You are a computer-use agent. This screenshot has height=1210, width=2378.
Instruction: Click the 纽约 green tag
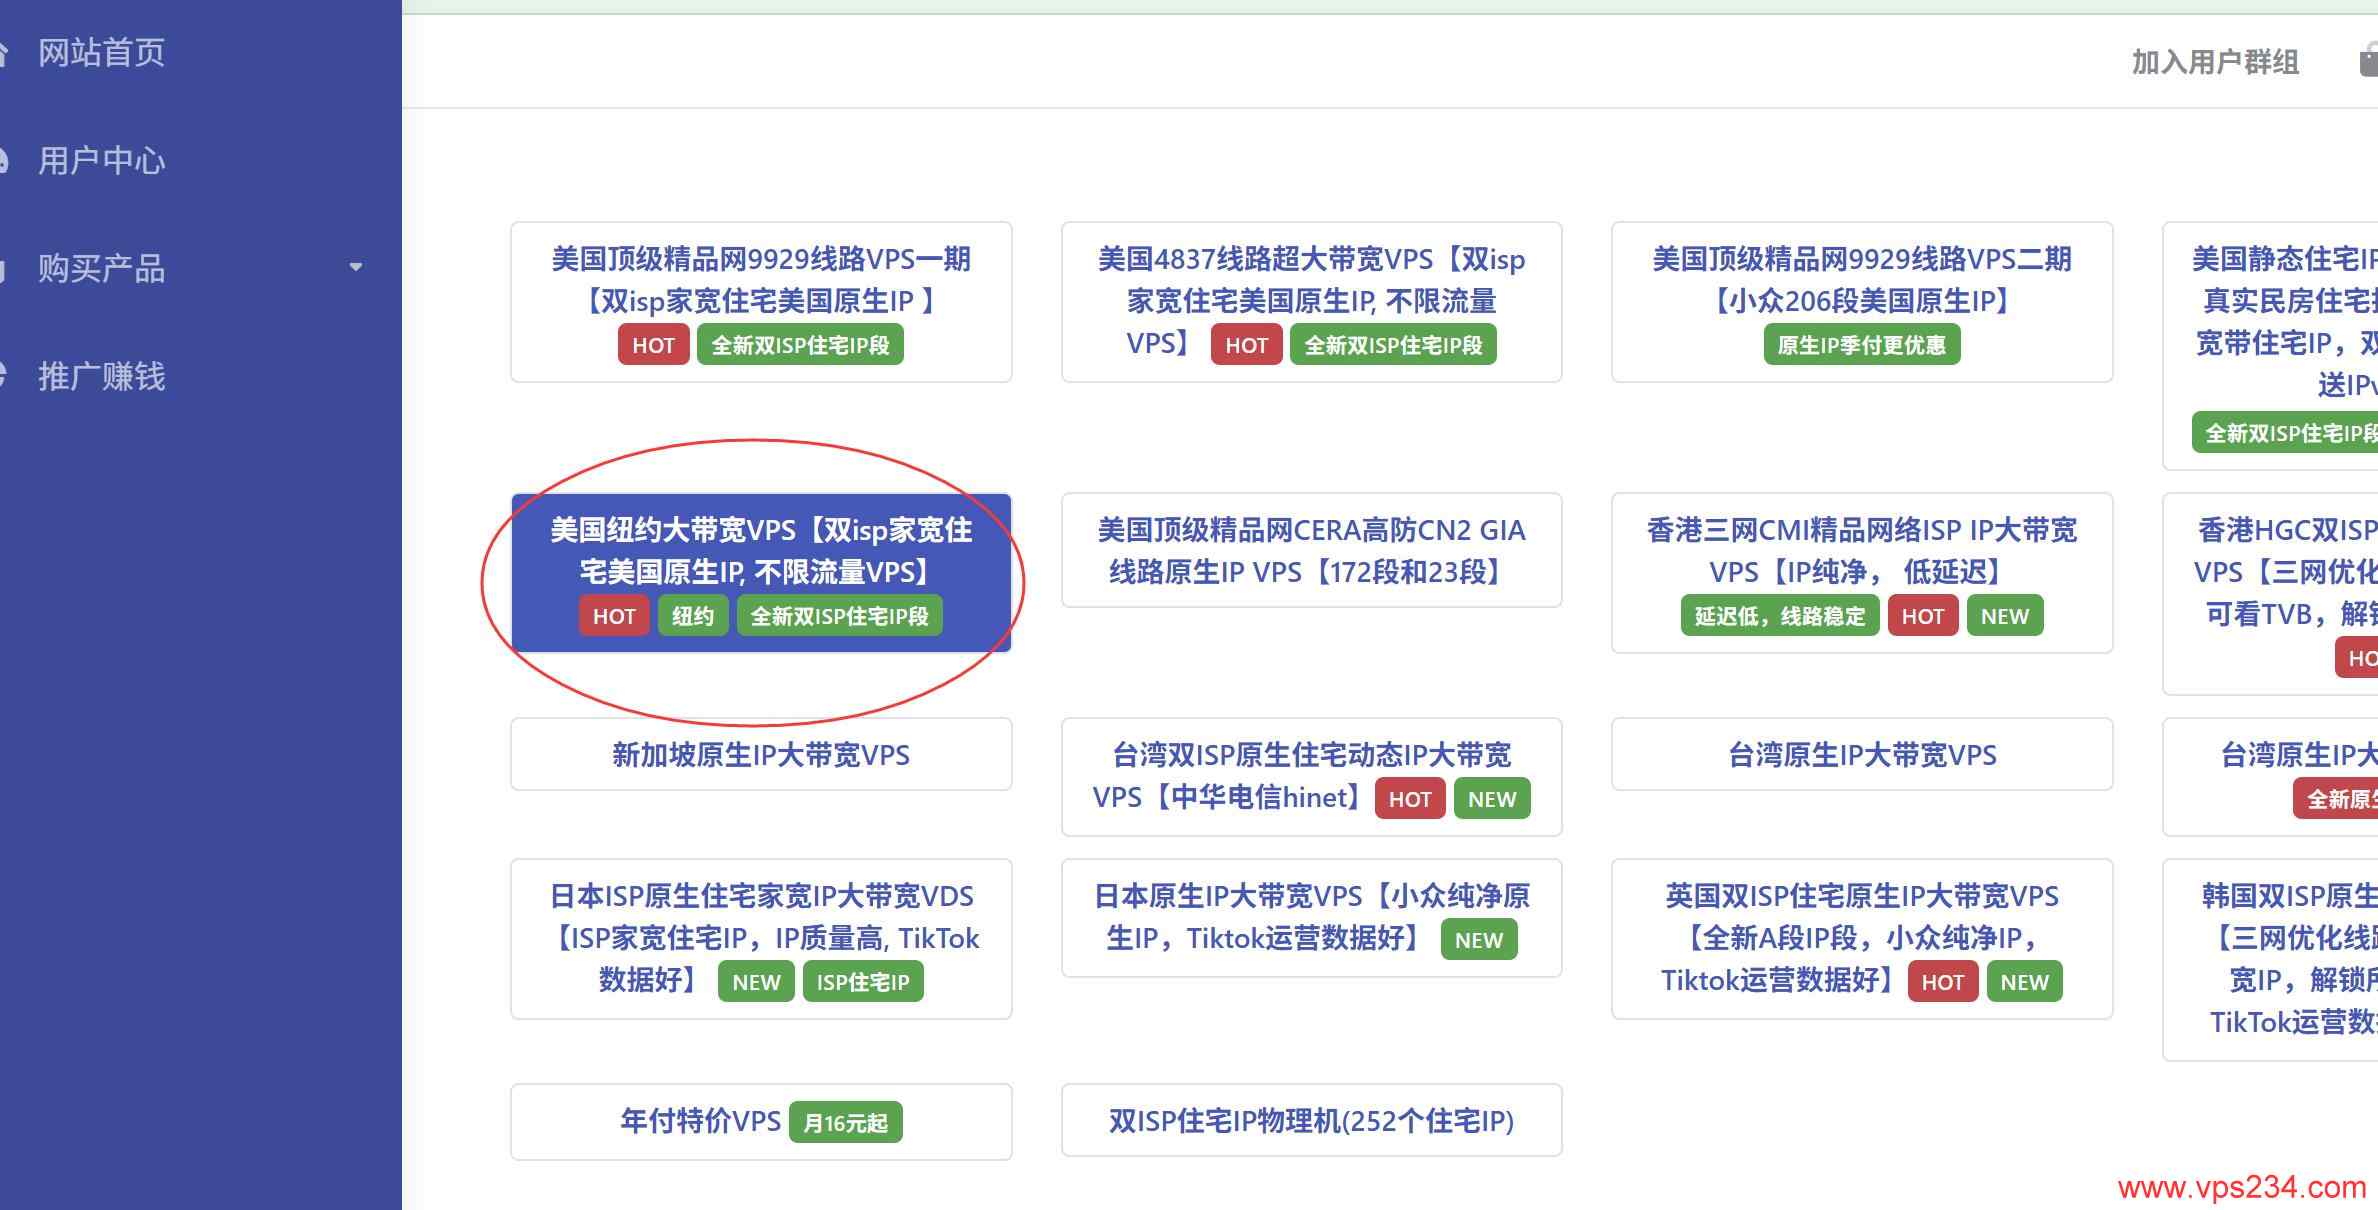tap(693, 616)
